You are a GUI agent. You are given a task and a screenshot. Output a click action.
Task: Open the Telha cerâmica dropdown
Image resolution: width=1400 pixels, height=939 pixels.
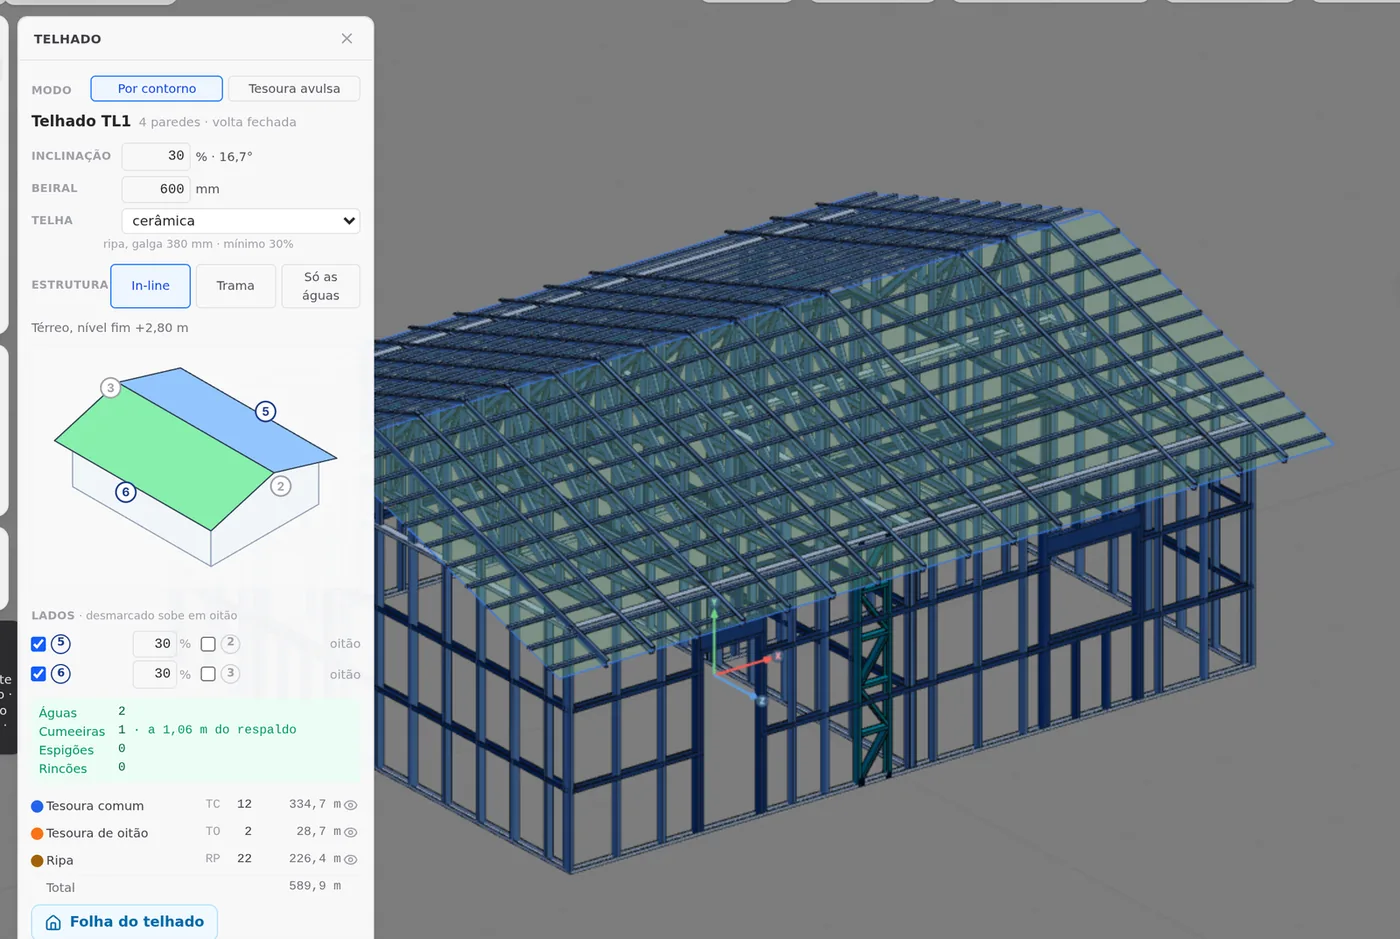click(x=241, y=221)
